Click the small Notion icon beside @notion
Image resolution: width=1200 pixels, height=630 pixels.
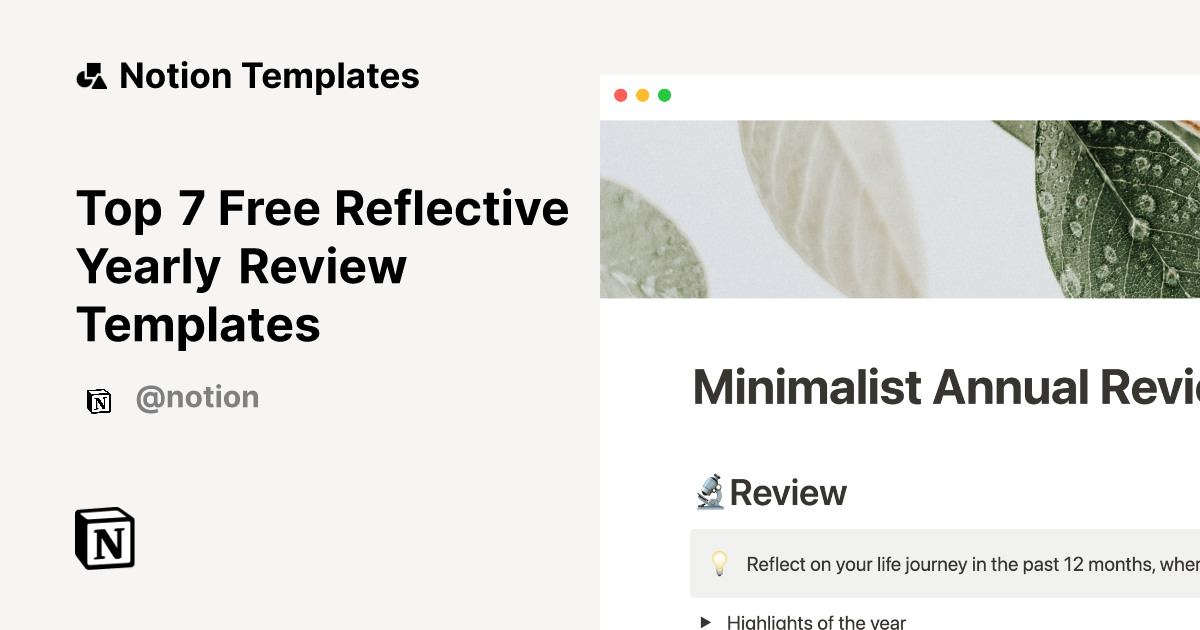coord(99,398)
